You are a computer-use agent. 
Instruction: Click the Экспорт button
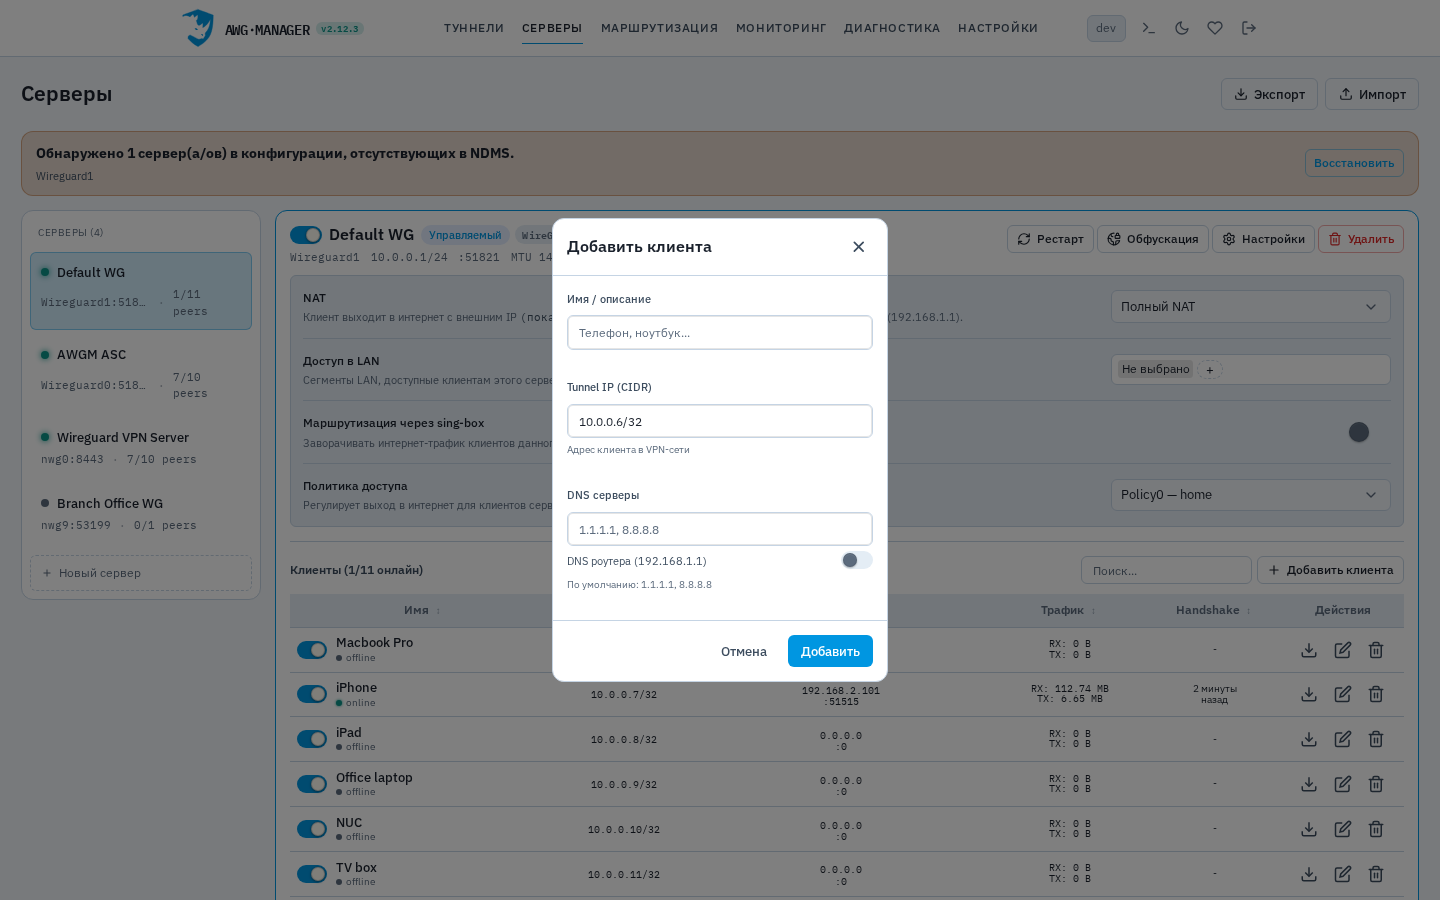pos(1269,94)
